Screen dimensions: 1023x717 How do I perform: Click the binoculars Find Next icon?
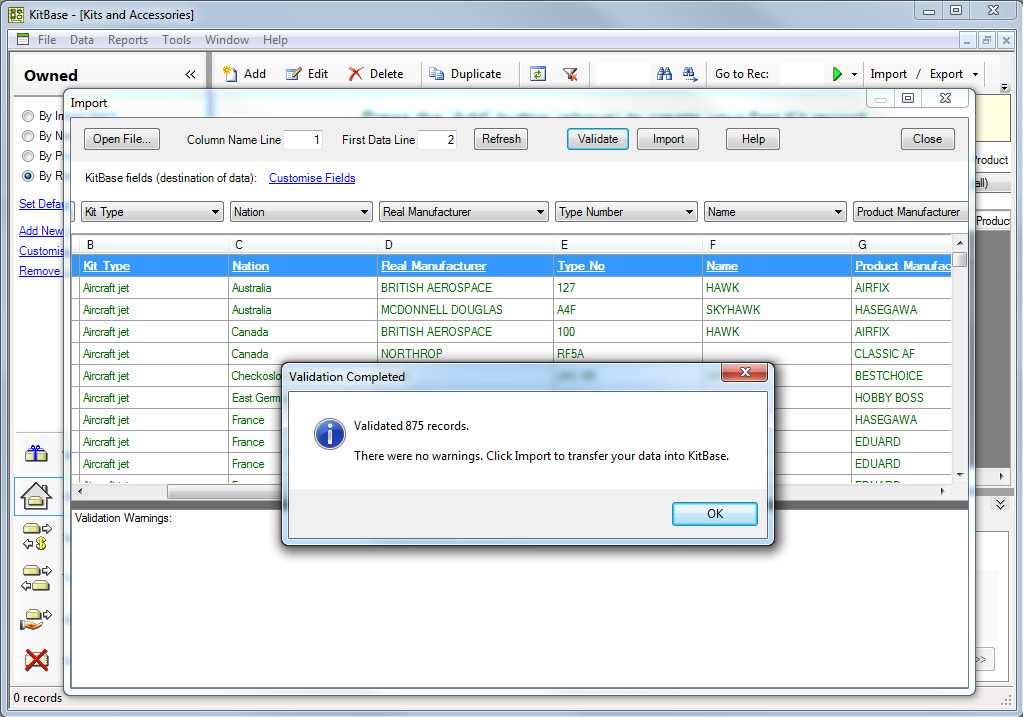pyautogui.click(x=690, y=74)
